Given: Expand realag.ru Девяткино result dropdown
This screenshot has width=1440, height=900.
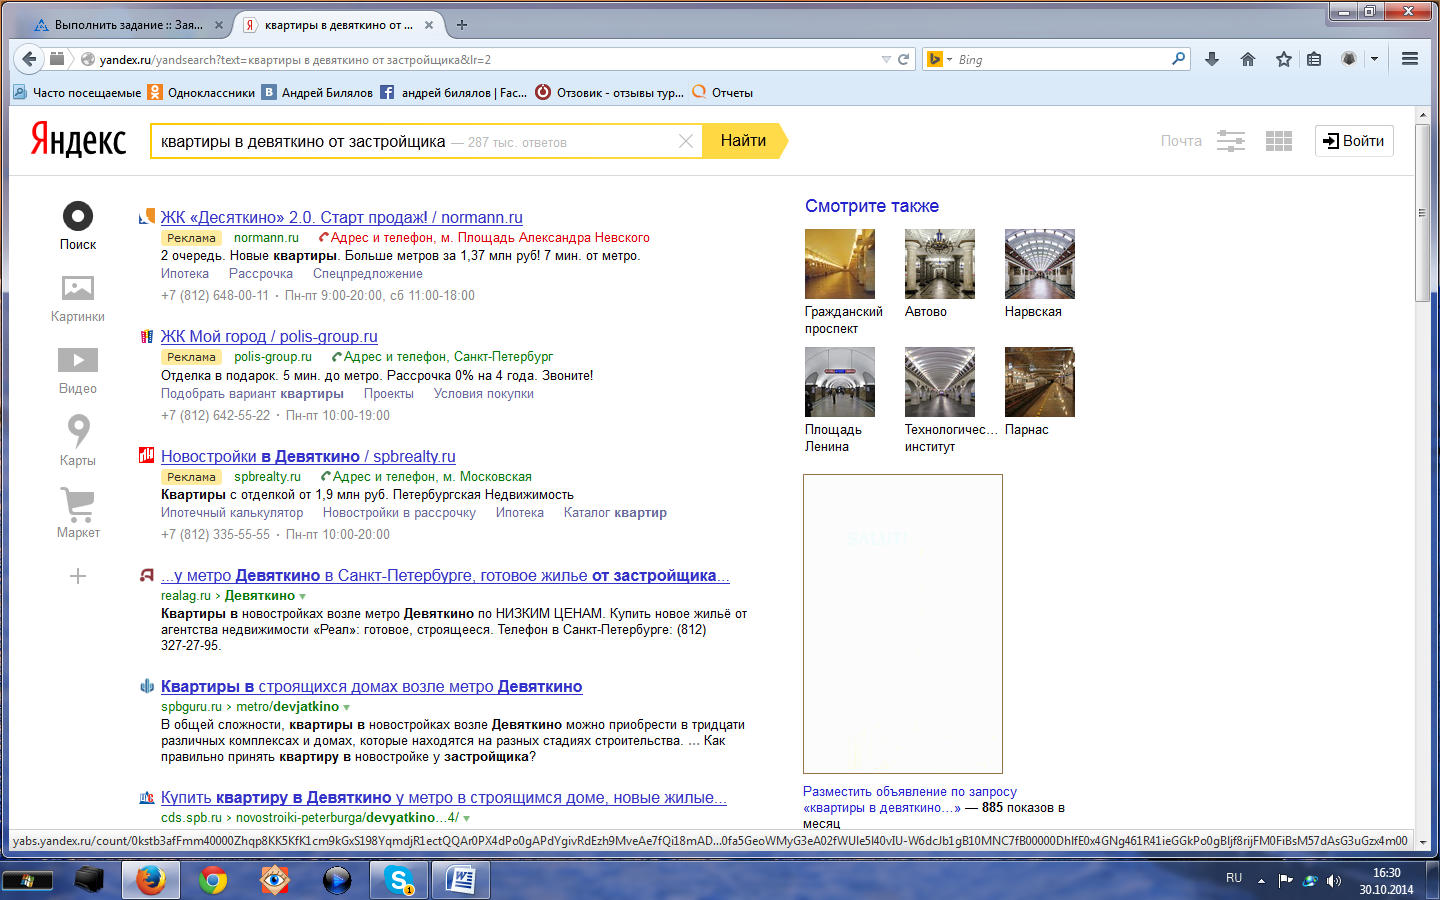Looking at the screenshot, I should [x=303, y=596].
